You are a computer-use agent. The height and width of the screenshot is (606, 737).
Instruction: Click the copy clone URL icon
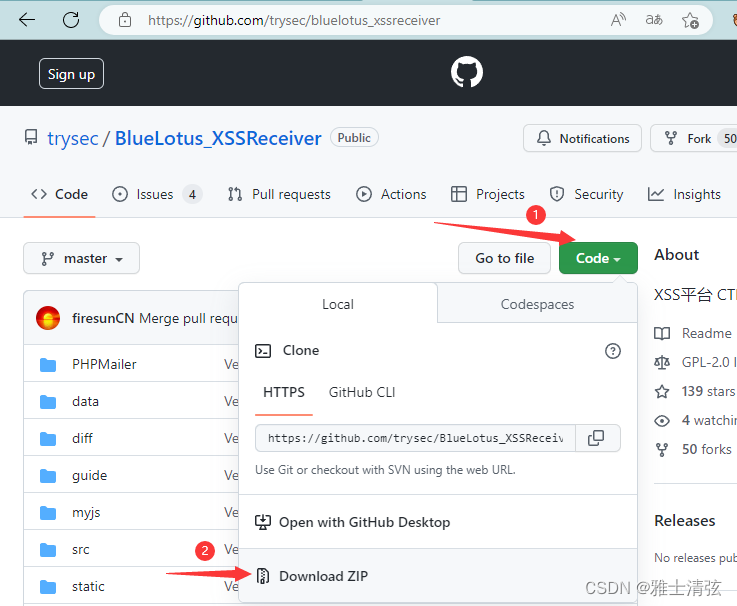(596, 438)
